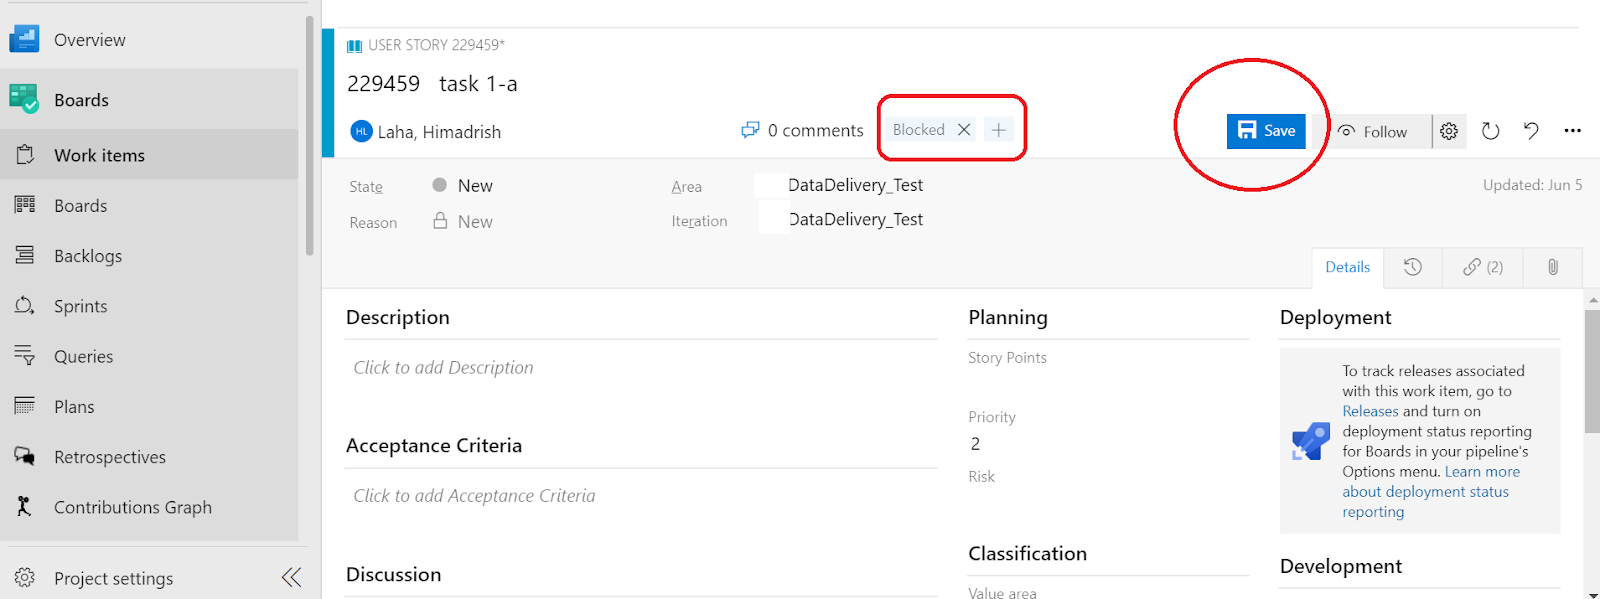Screen dimensions: 1600x599
Task: Add a new tag with plus button
Action: 998,130
